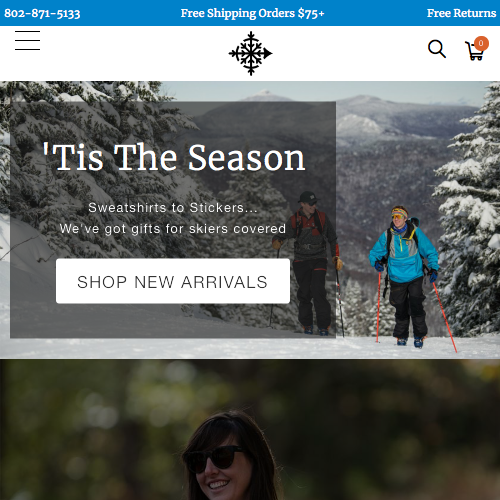
Task: Call the 802-871-5133 phone number
Action: pos(42,13)
